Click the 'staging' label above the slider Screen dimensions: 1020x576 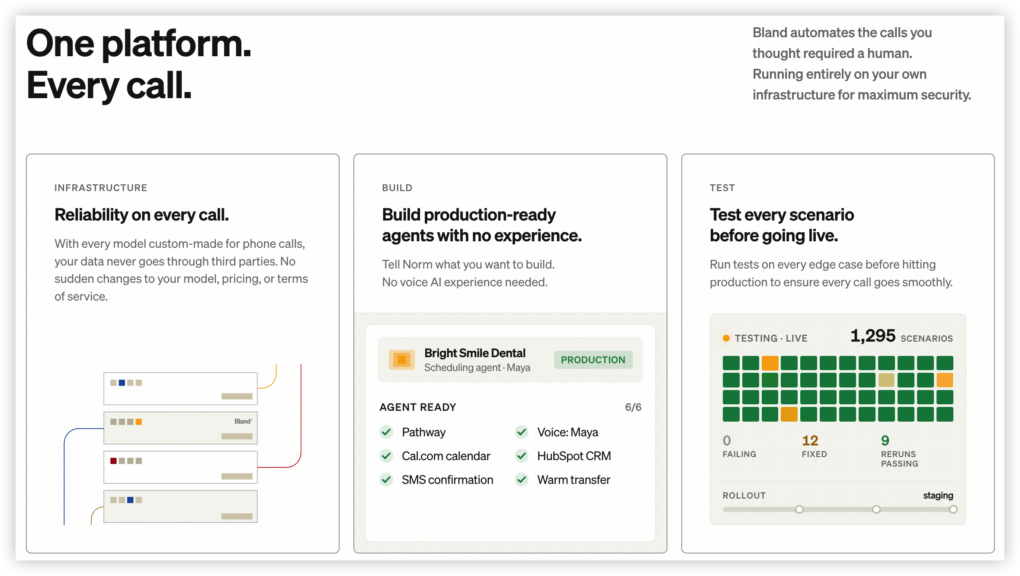pos(938,495)
